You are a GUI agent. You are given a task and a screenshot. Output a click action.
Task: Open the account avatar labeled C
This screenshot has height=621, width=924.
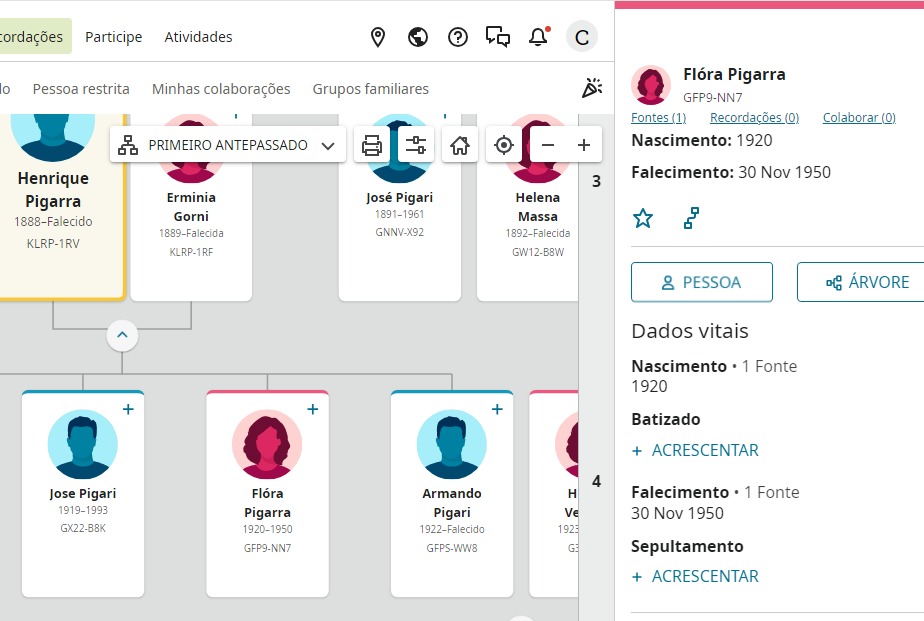[x=582, y=37]
